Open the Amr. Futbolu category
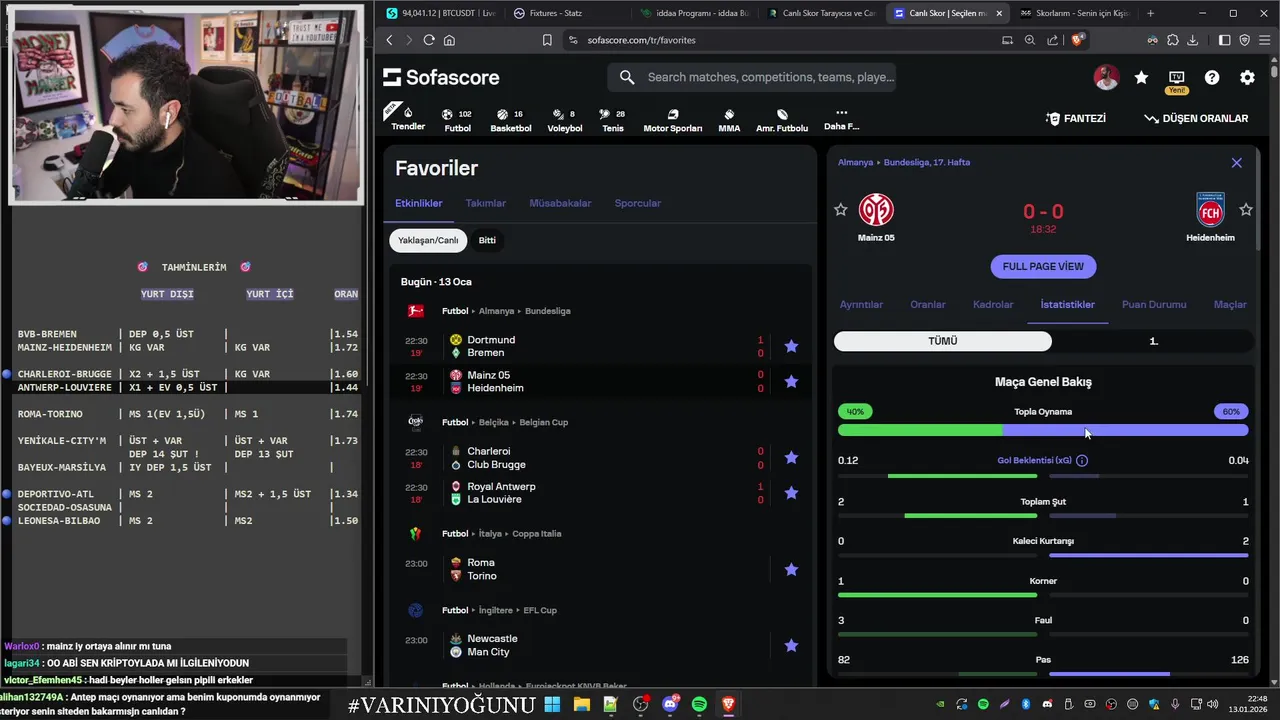 [x=782, y=120]
